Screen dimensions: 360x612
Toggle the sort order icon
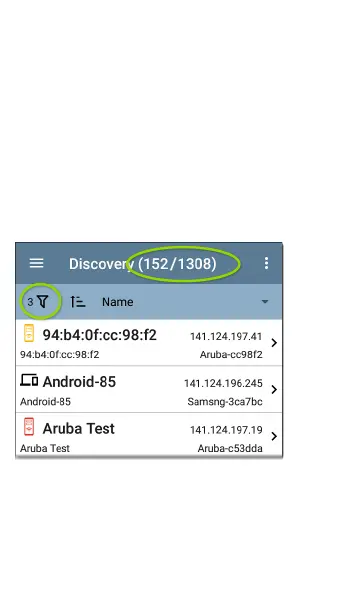(x=78, y=302)
